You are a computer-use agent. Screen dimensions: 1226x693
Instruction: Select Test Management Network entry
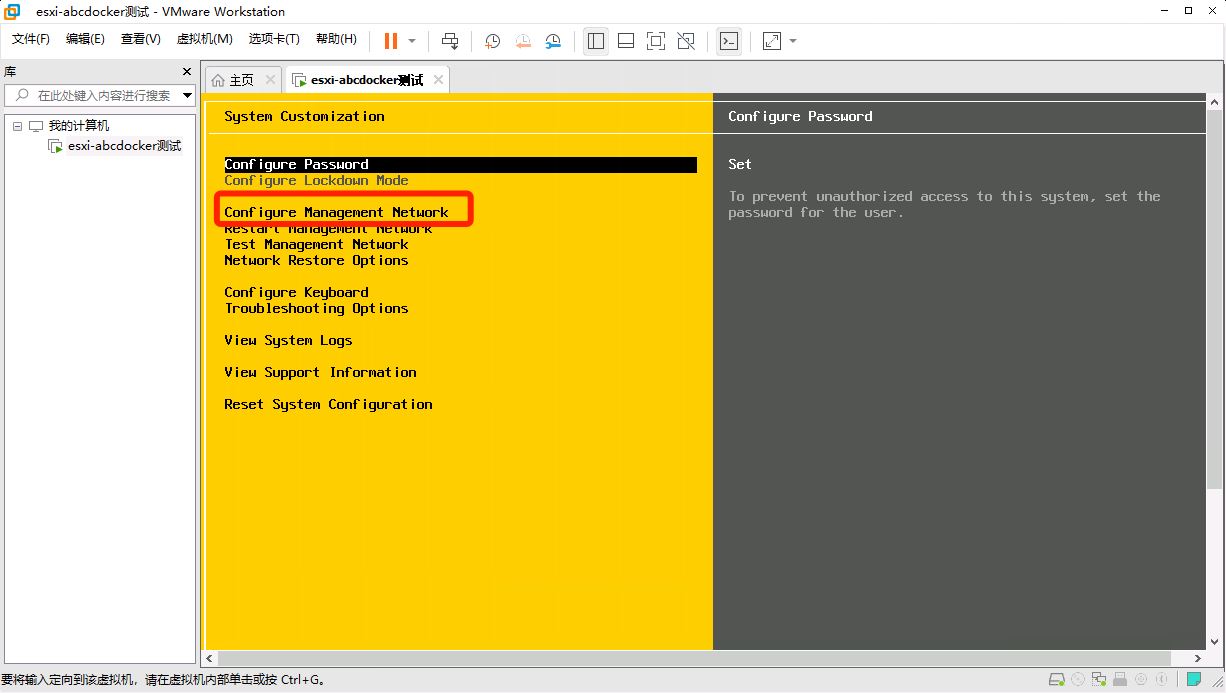[316, 245]
